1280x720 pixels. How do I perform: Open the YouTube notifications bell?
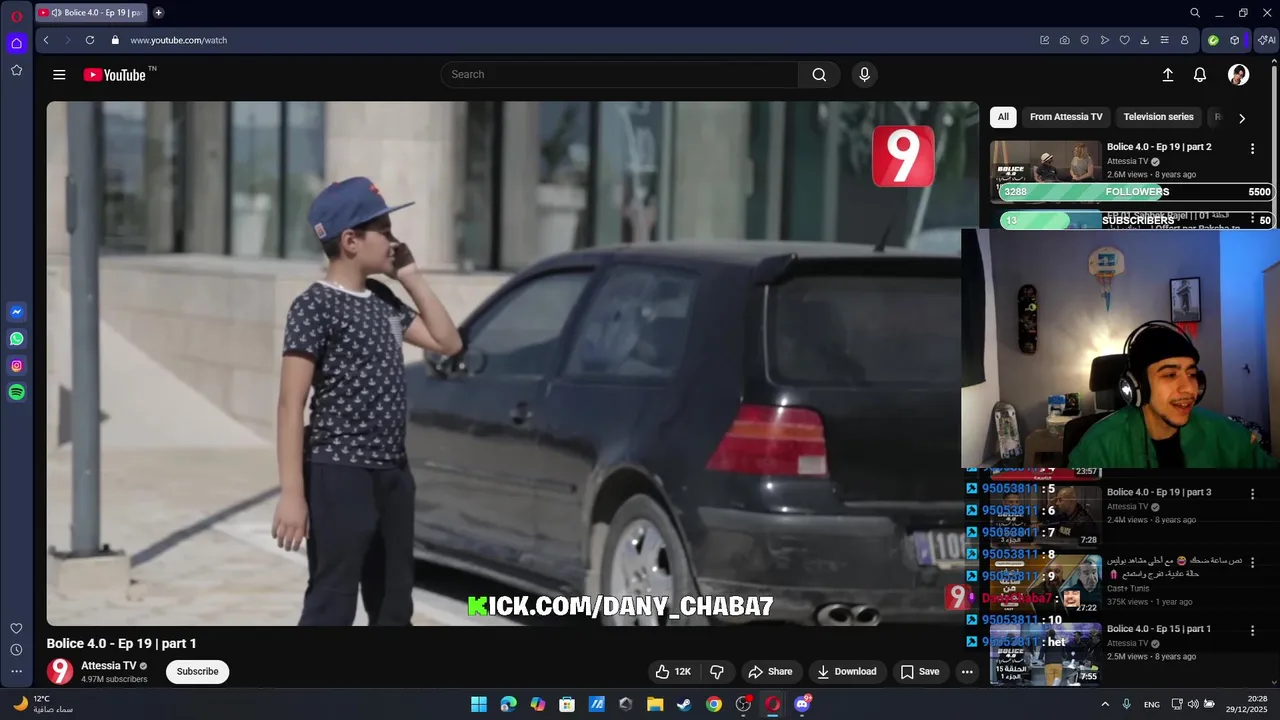1200,75
